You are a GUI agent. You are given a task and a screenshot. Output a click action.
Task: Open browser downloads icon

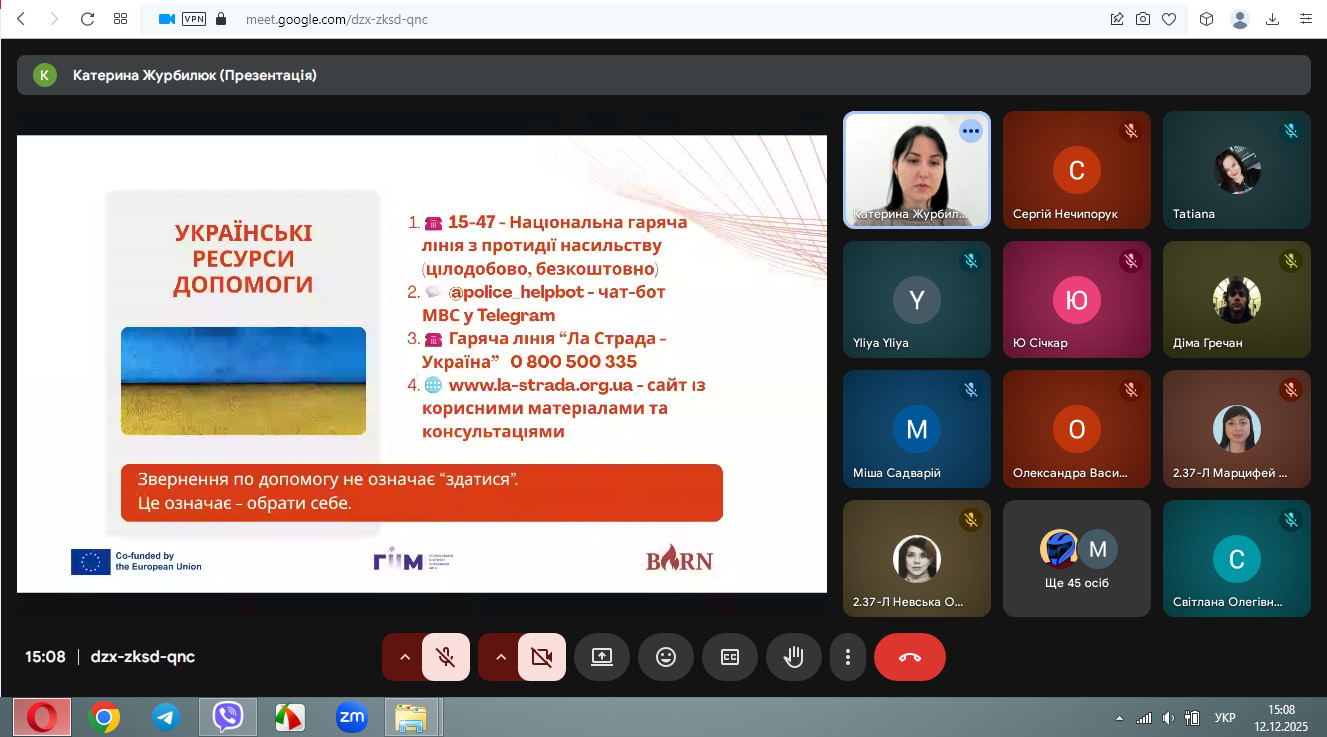1273,19
